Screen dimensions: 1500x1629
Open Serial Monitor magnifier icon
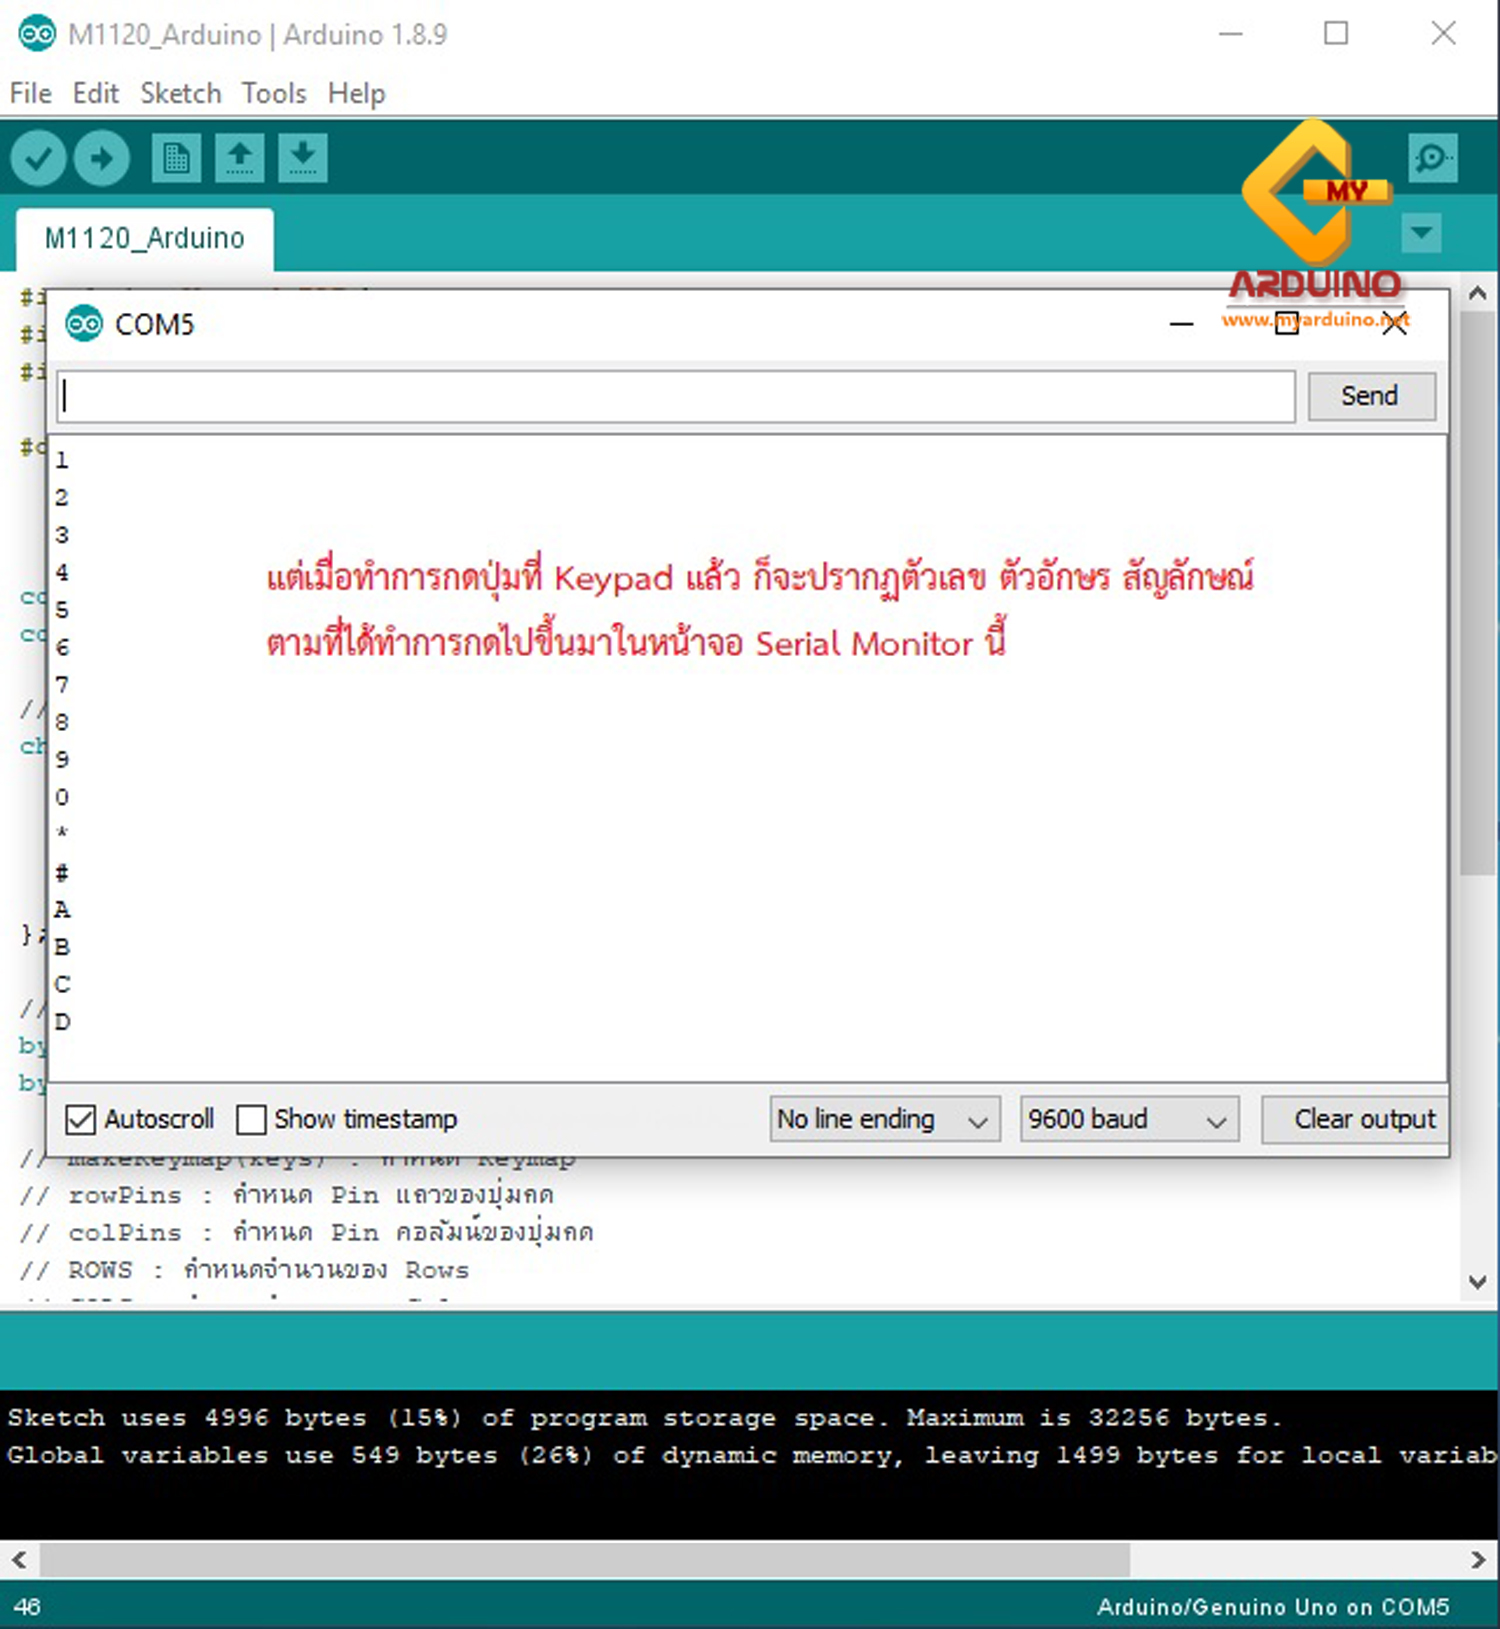(1432, 158)
